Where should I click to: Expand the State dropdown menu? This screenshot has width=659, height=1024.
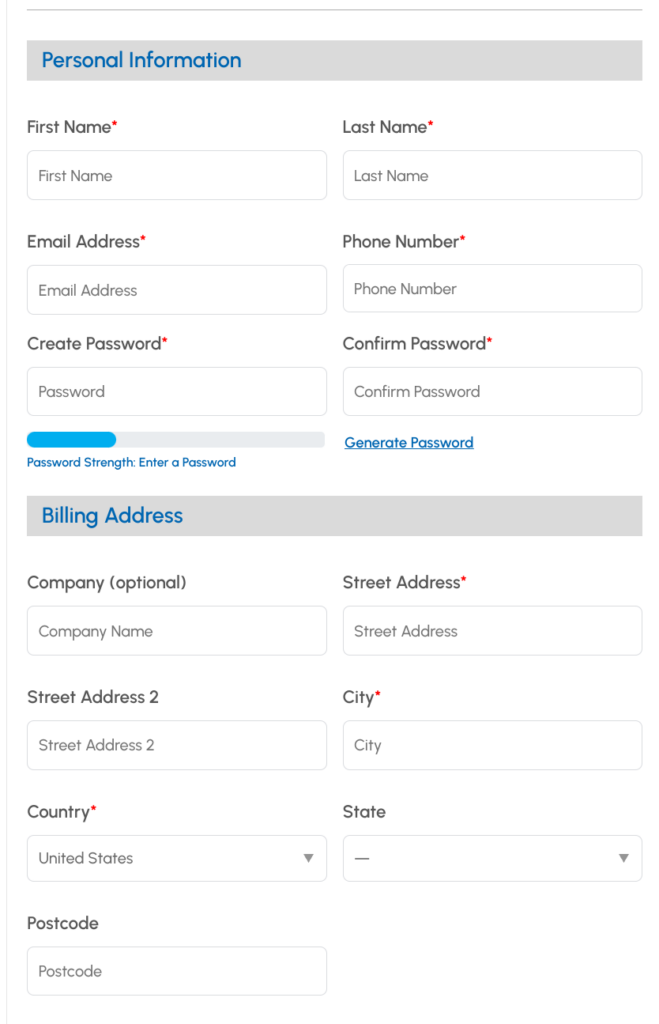492,858
